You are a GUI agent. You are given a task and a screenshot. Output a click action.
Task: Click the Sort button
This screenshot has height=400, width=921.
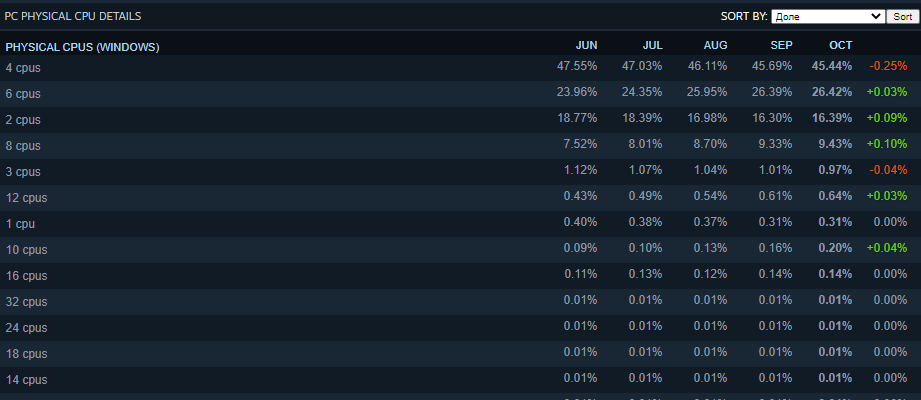[x=903, y=16]
